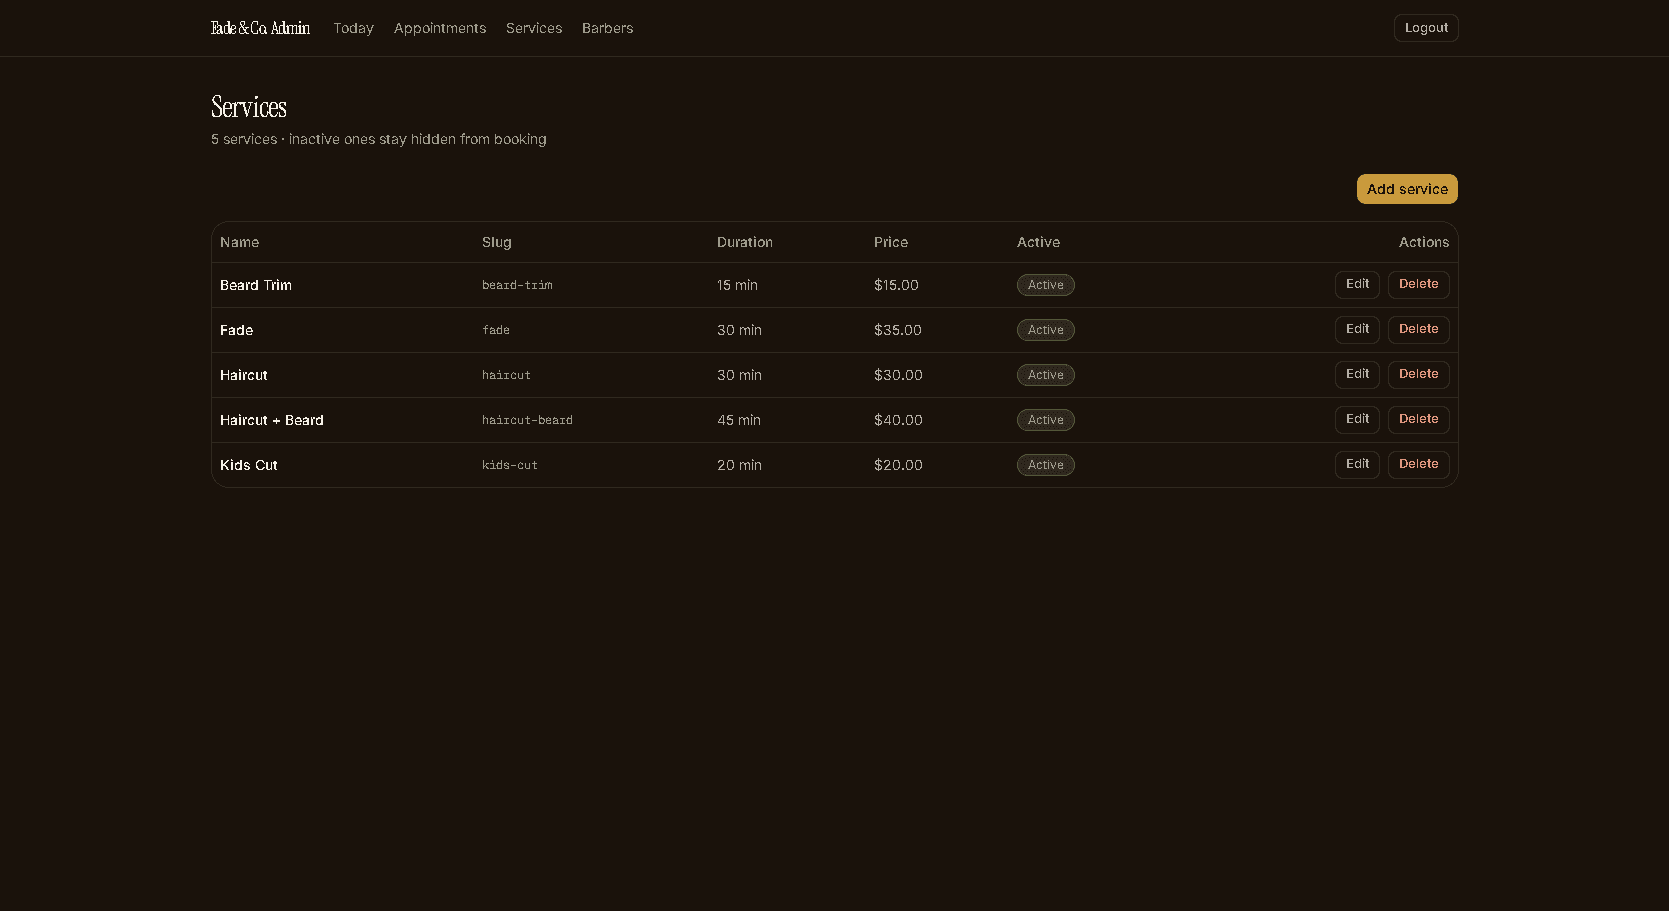
Task: Delete the Haircut + Beard service
Action: [1418, 419]
